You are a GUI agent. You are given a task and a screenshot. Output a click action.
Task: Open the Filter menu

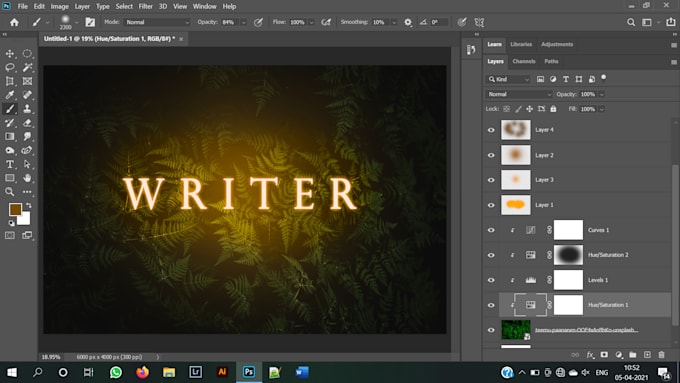145,7
